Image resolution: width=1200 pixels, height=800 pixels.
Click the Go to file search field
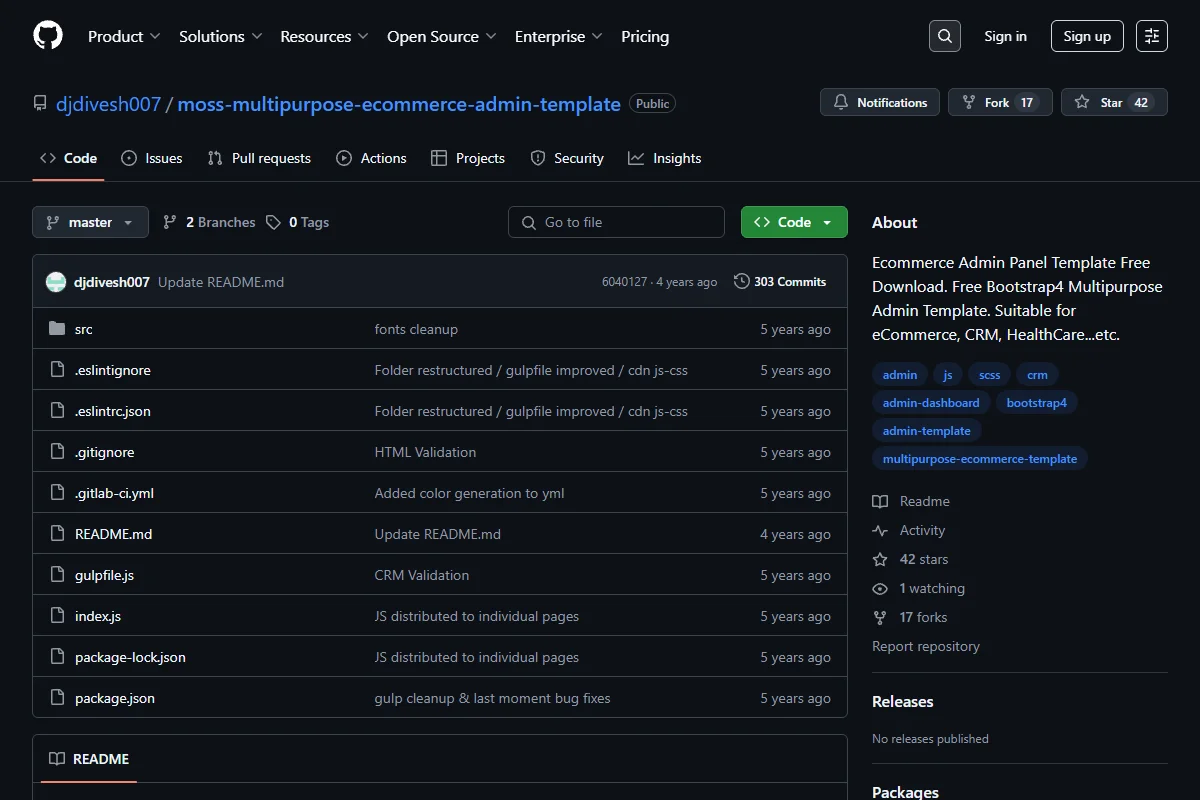pyautogui.click(x=616, y=222)
